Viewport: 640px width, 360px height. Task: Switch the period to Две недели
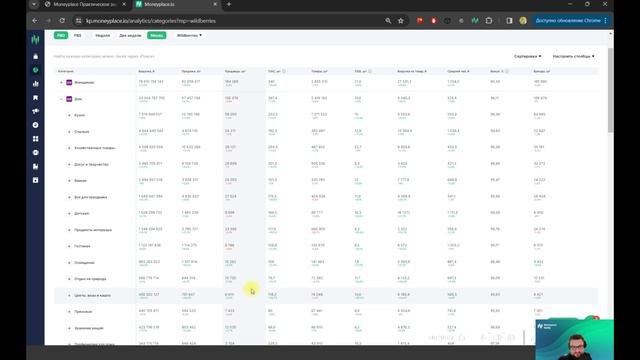tap(130, 36)
